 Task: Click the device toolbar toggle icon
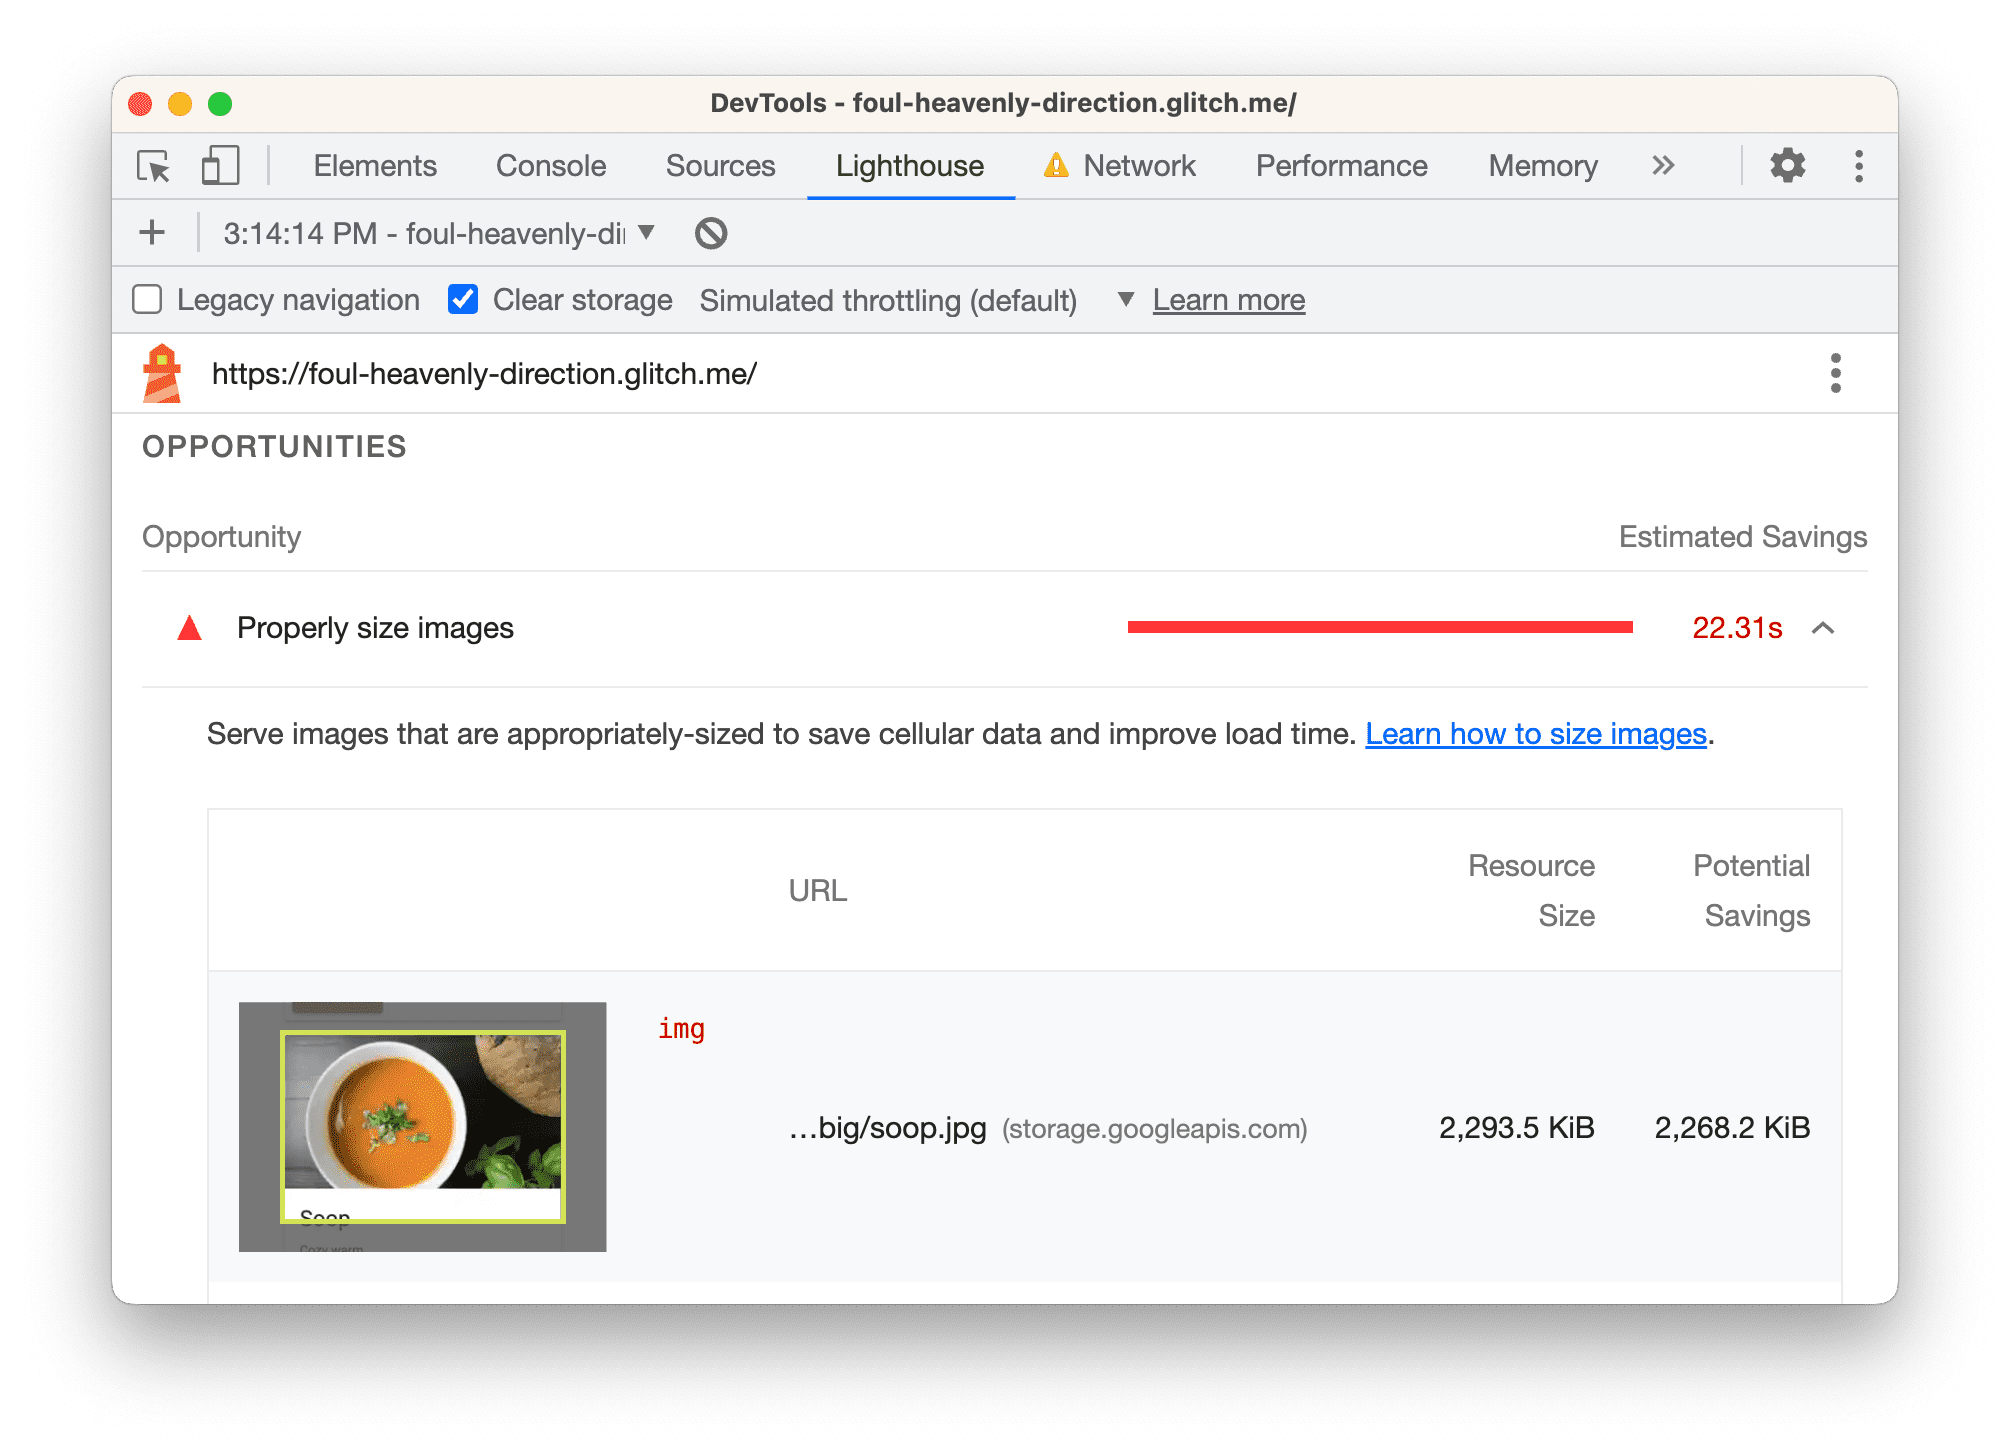tap(220, 167)
